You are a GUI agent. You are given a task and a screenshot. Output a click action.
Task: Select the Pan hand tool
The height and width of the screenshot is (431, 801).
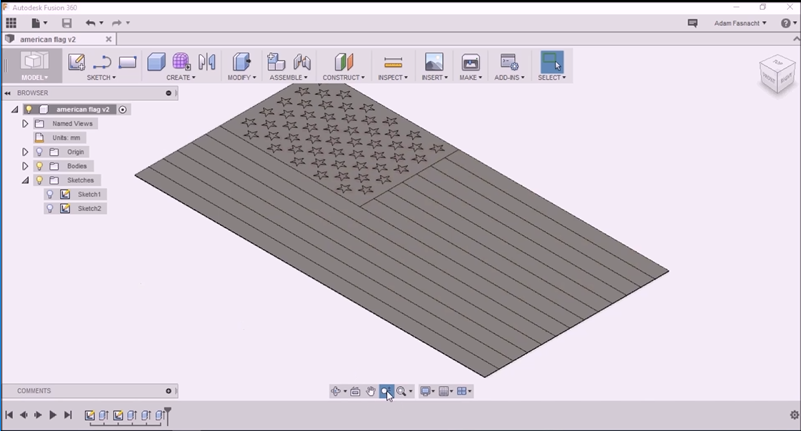point(370,391)
